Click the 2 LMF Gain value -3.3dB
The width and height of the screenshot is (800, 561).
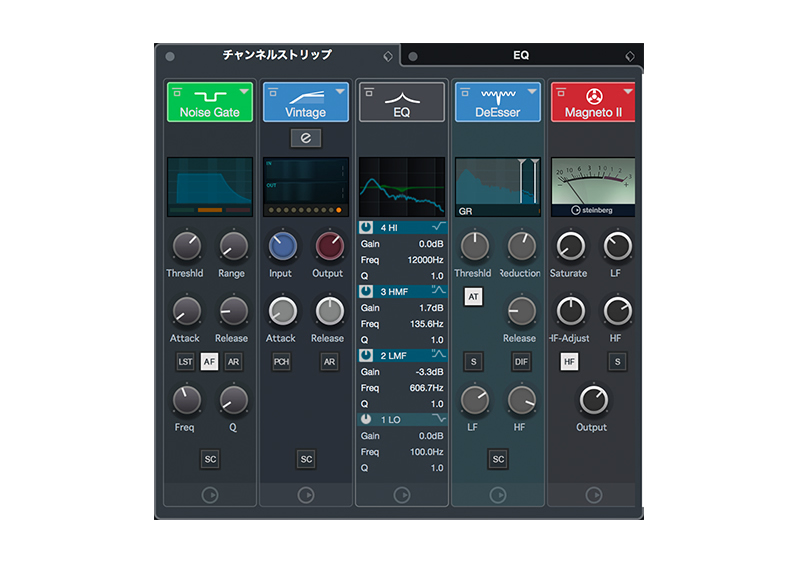point(429,372)
